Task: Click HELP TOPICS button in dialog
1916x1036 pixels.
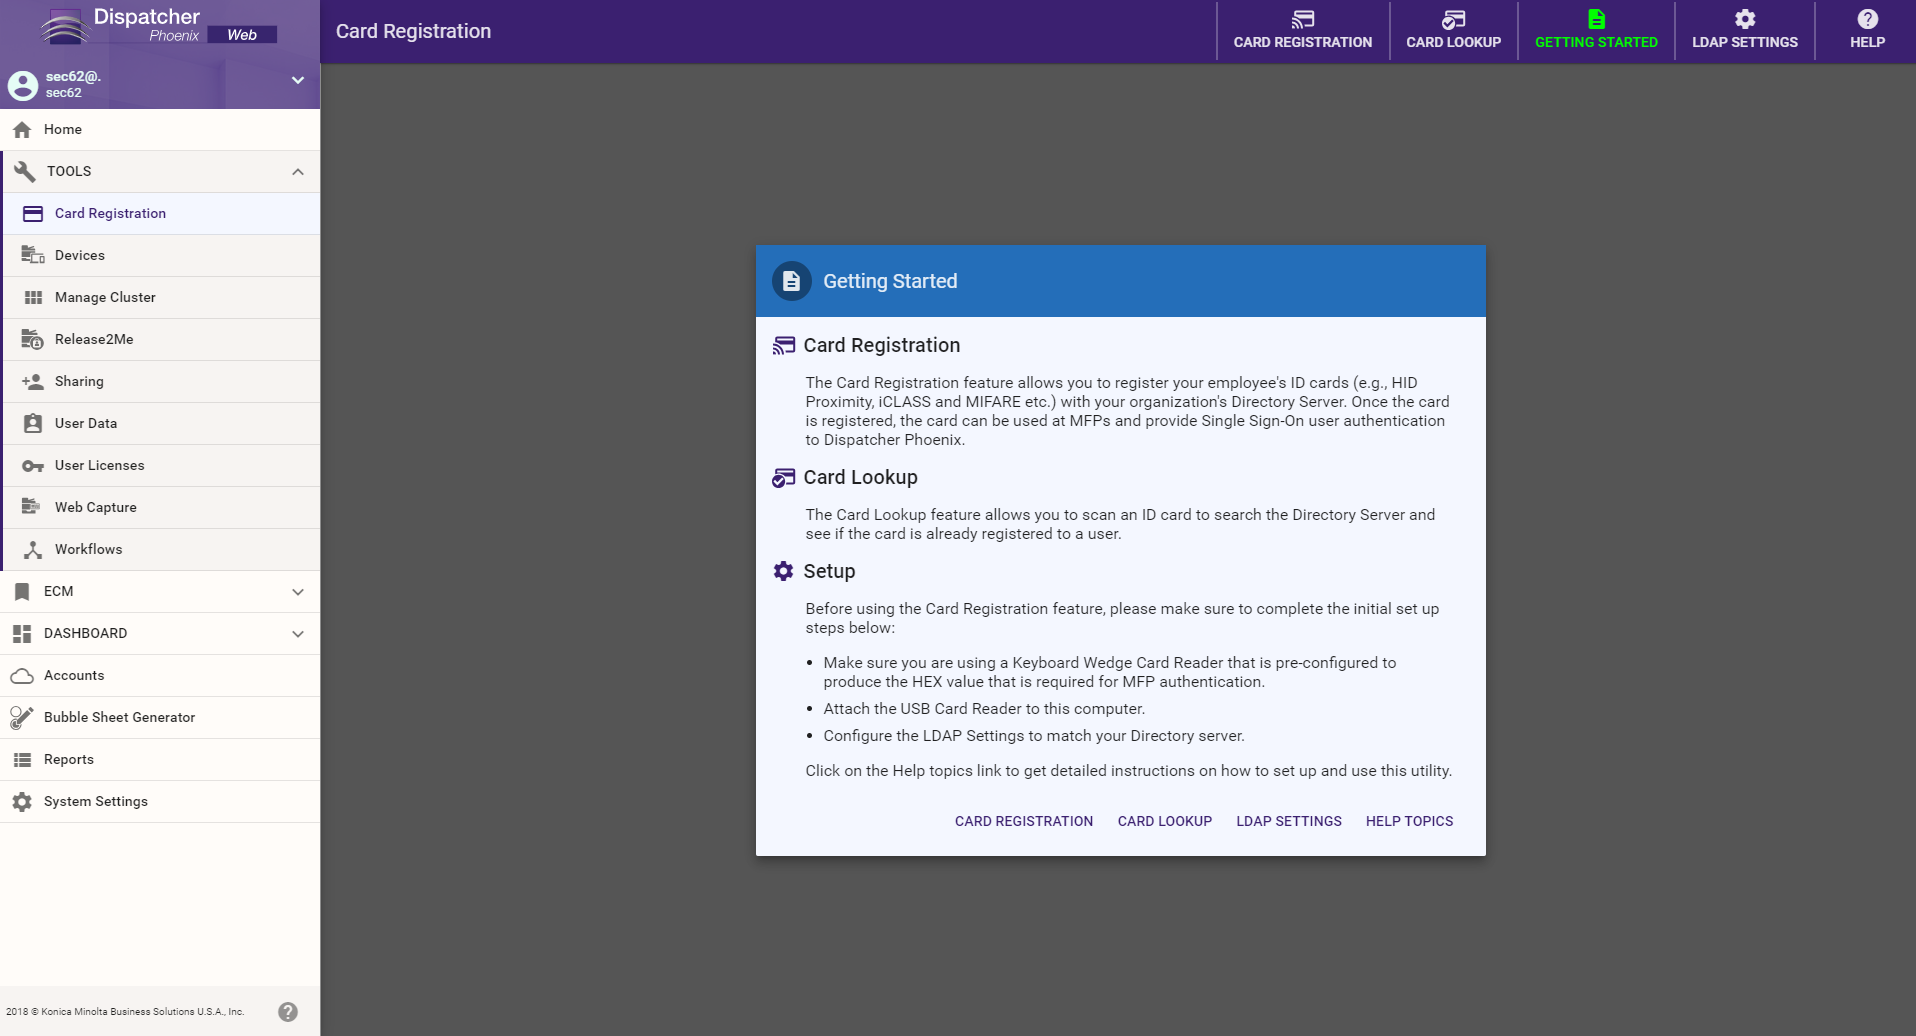Action: coord(1410,821)
